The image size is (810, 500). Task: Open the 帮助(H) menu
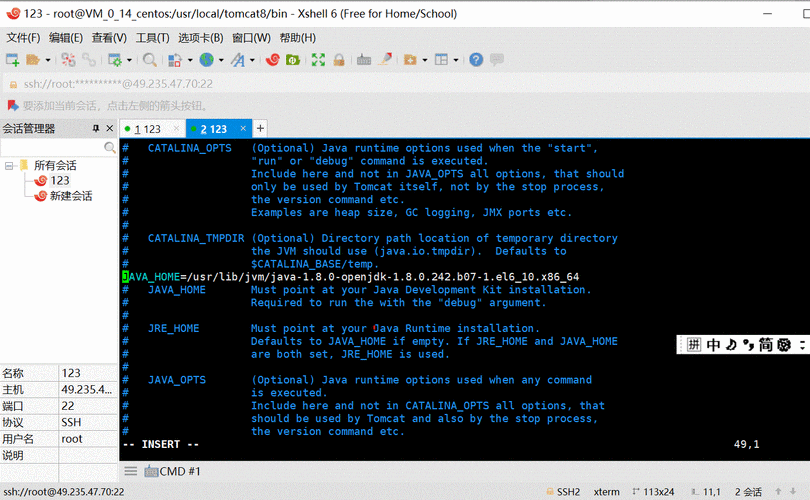298,38
